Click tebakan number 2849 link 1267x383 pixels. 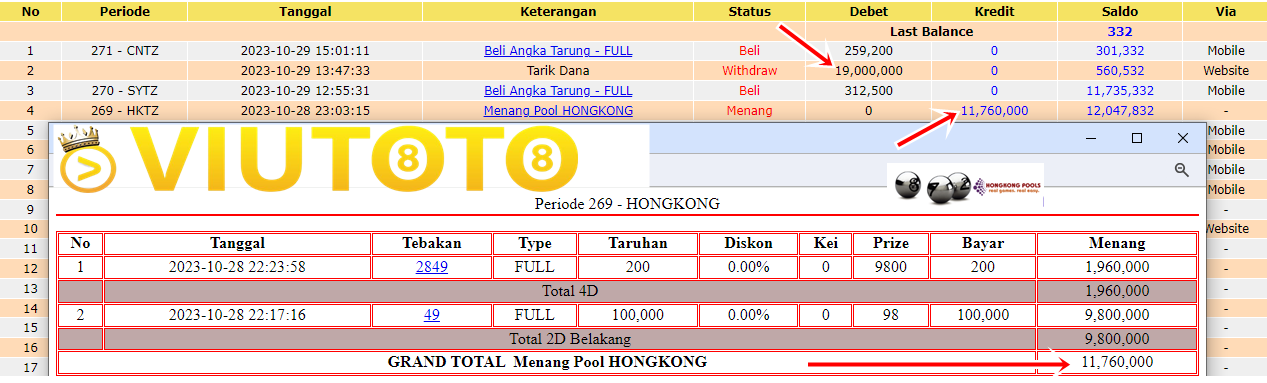[x=432, y=267]
